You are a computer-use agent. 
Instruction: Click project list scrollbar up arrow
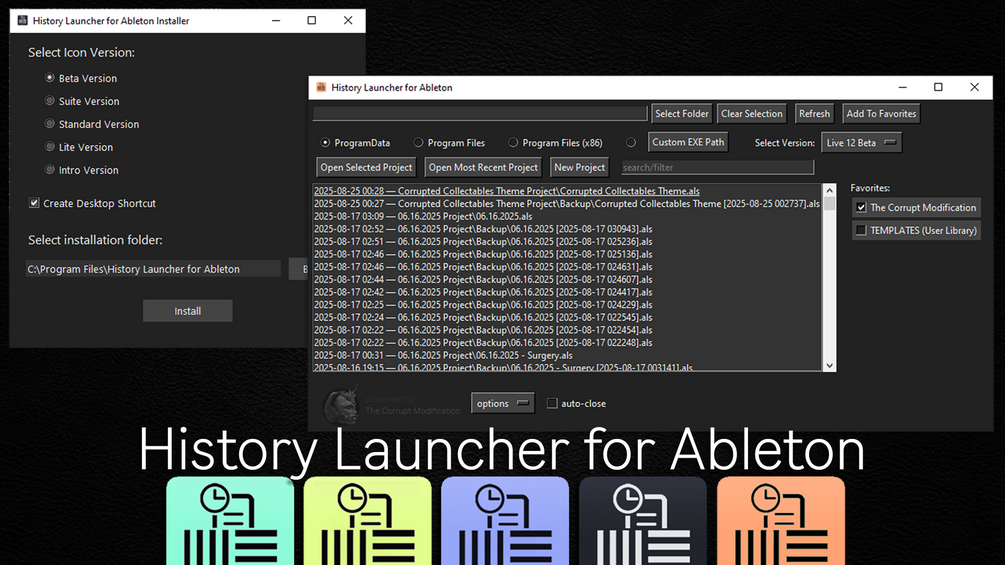(x=829, y=190)
